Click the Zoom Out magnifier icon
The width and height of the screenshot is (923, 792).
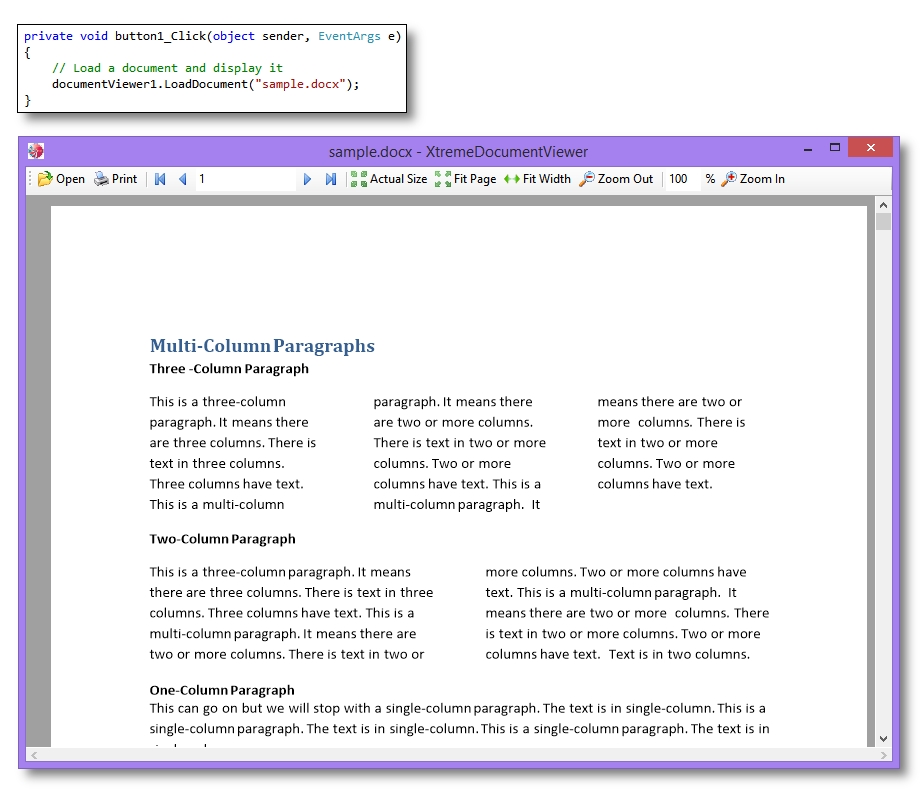point(586,179)
